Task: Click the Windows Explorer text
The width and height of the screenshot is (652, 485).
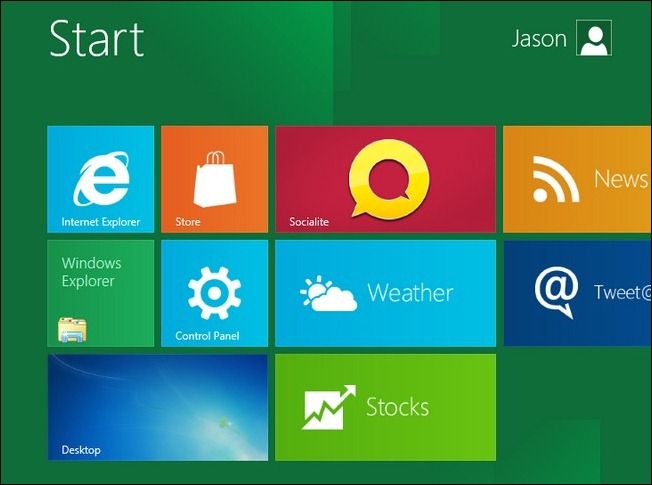Action: pyautogui.click(x=91, y=272)
